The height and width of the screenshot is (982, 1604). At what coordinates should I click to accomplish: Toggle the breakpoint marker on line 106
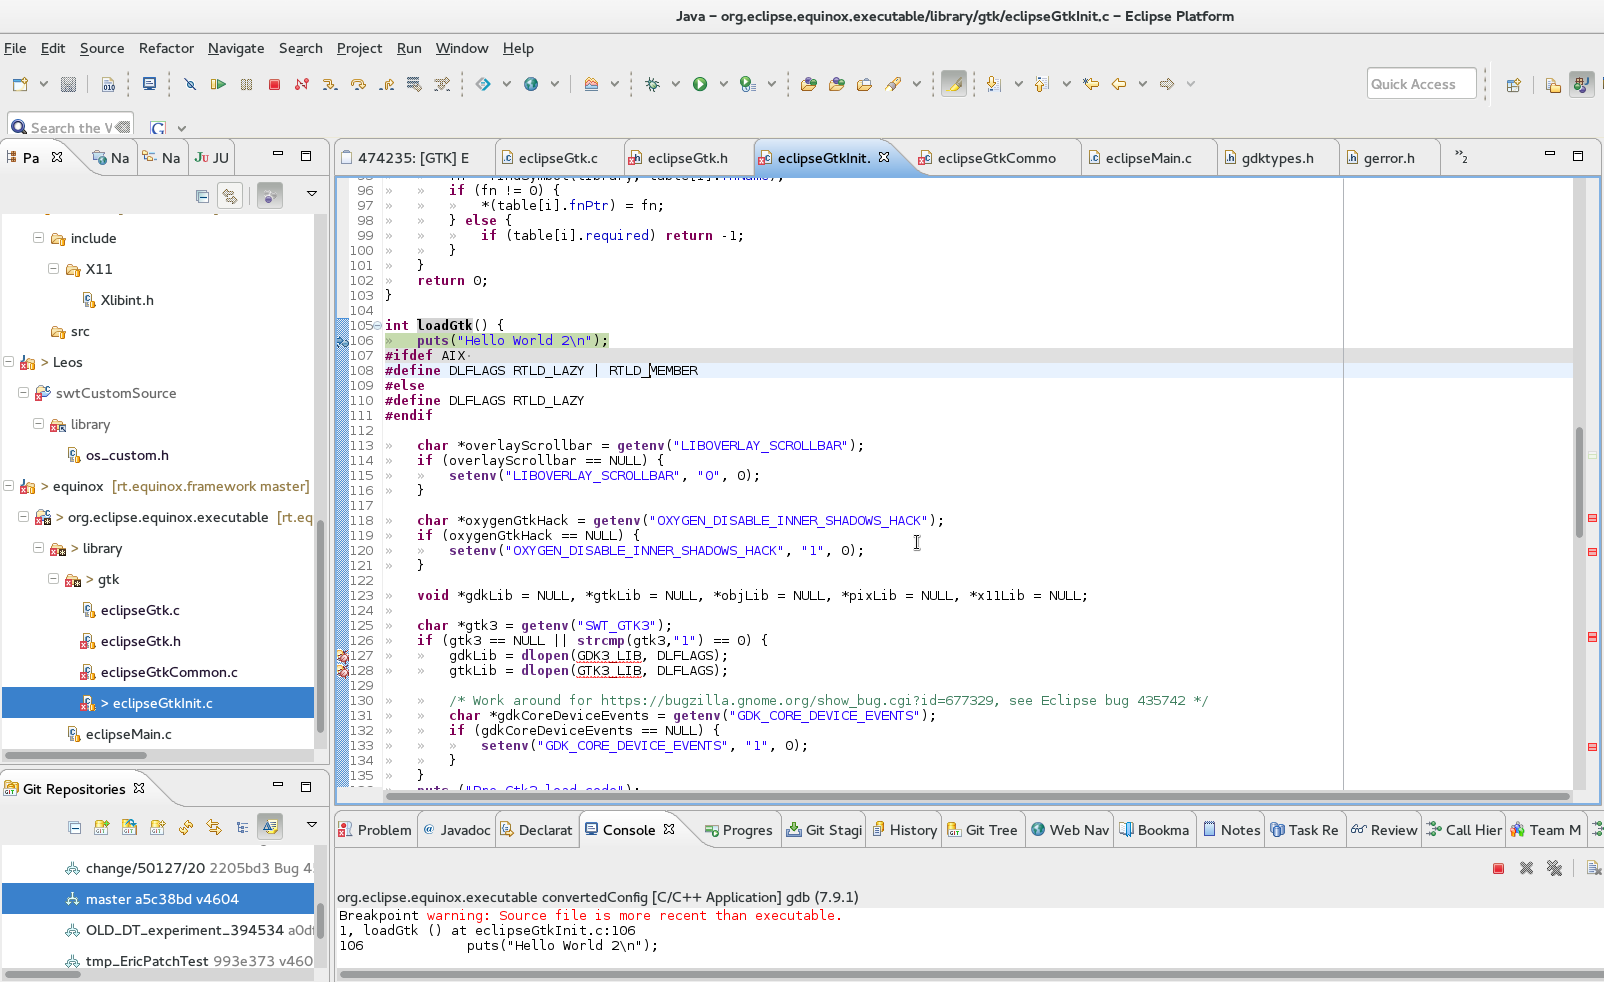(x=343, y=340)
